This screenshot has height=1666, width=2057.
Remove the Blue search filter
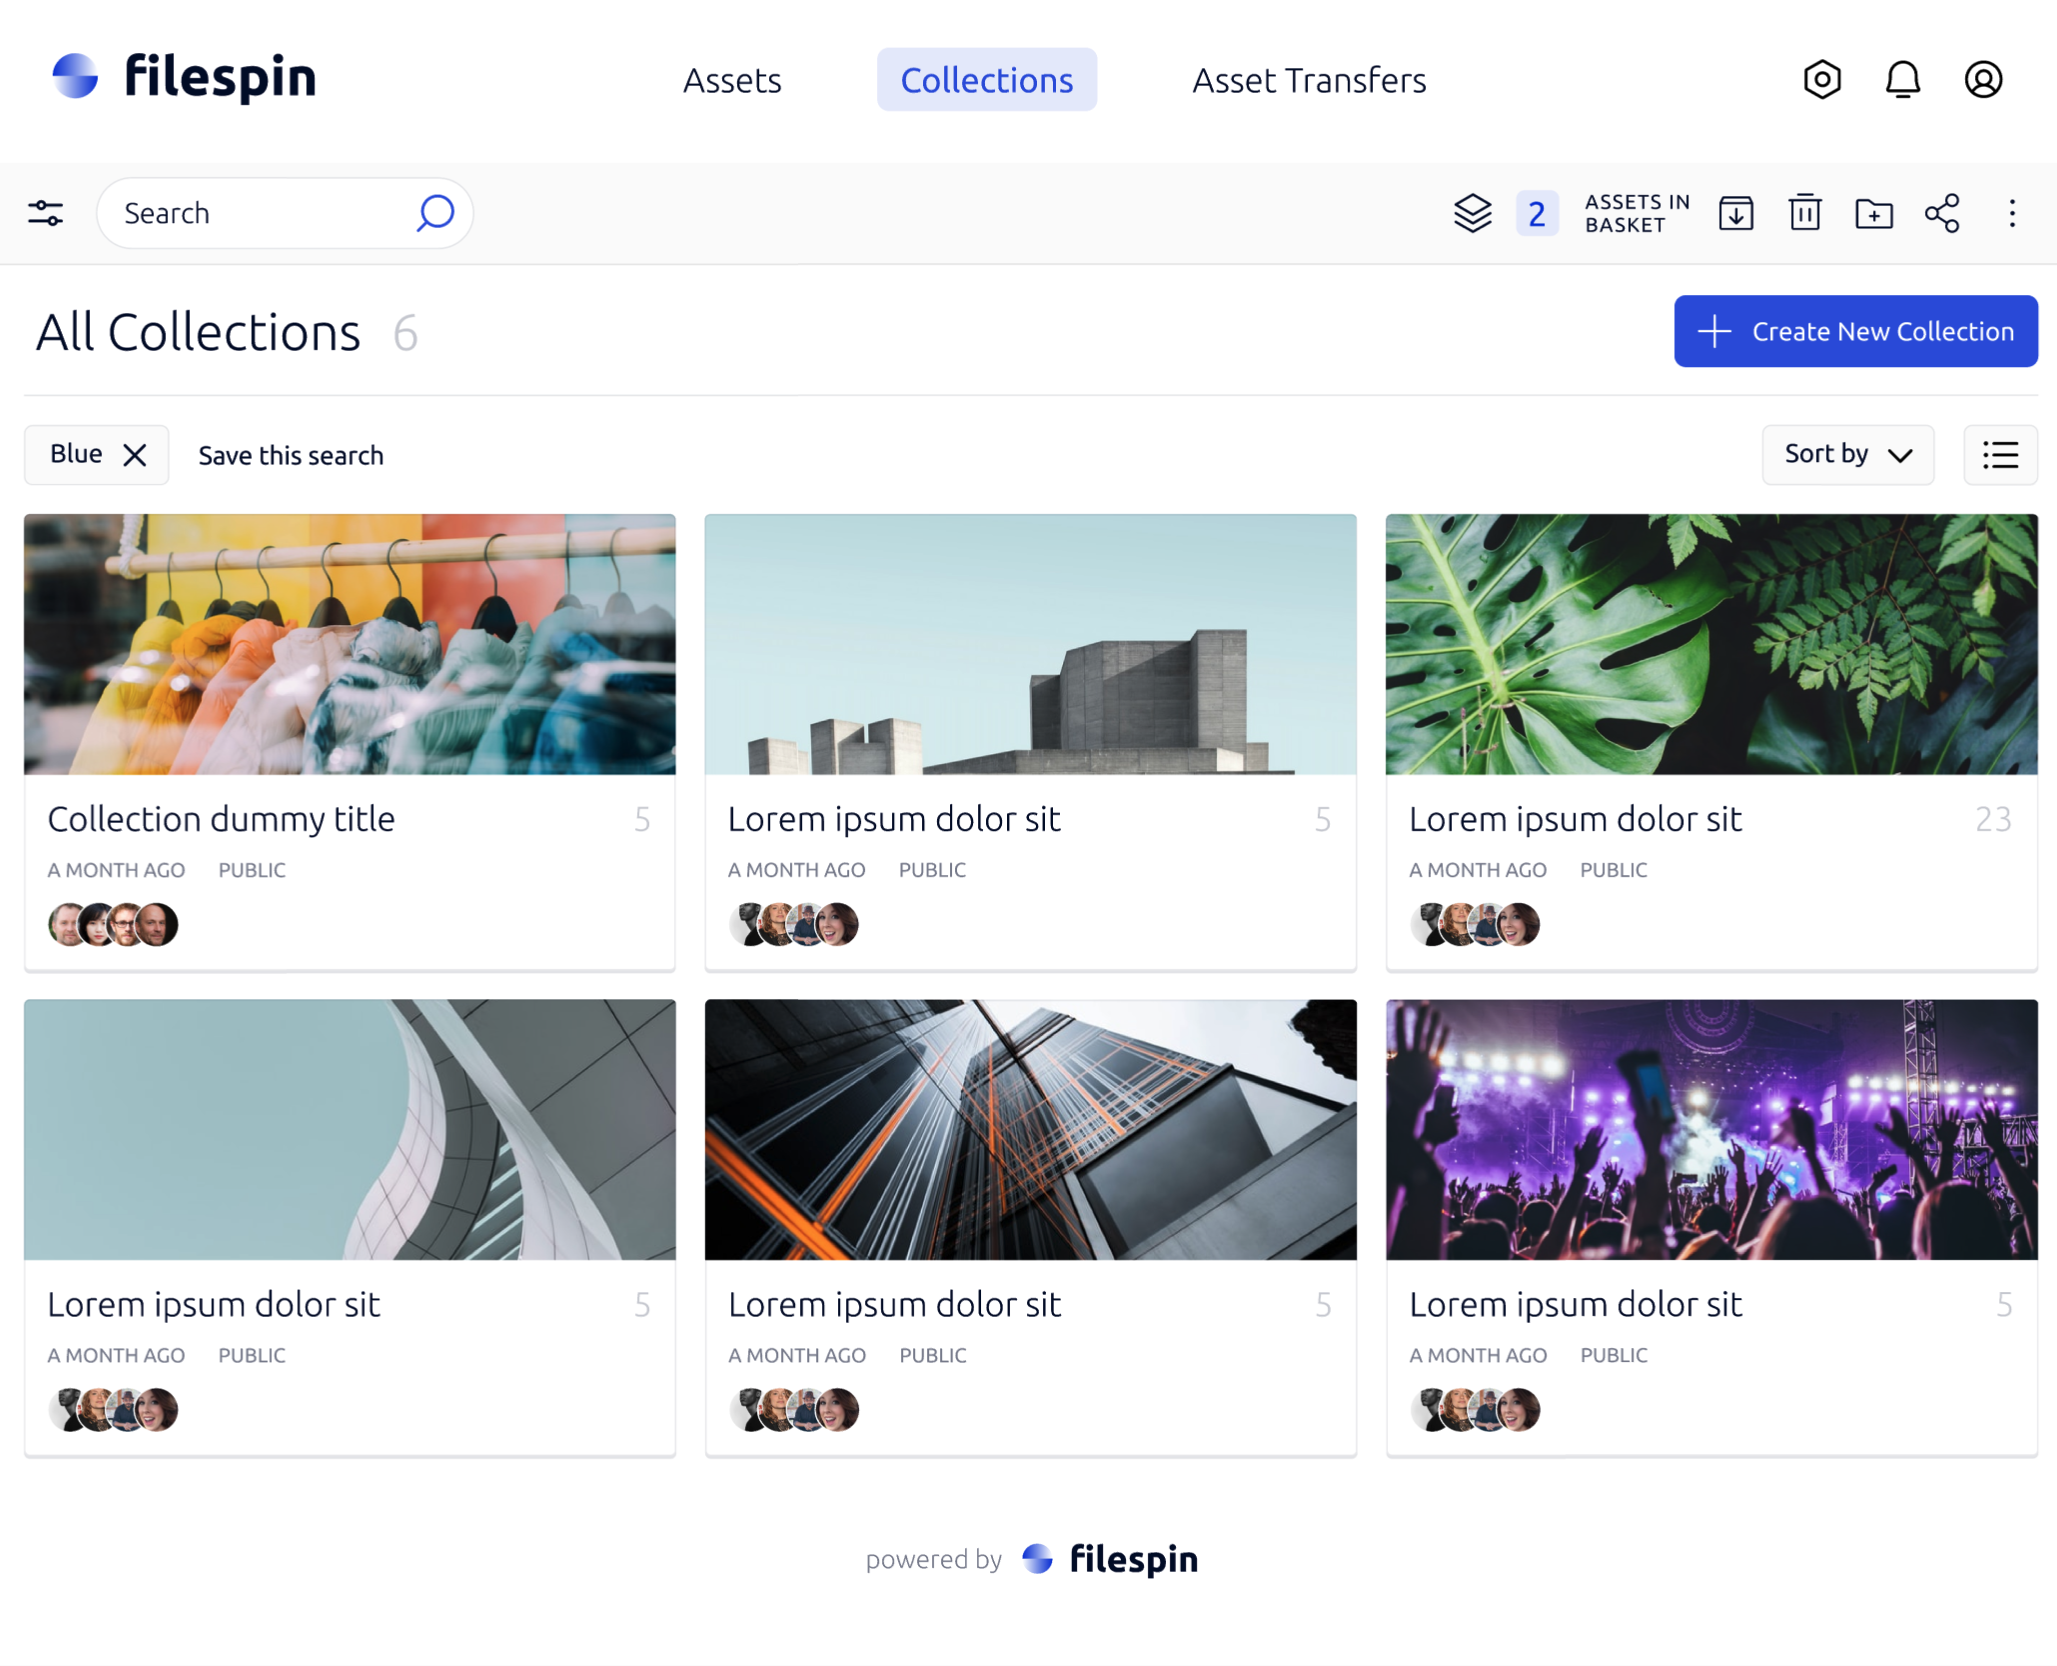[135, 455]
